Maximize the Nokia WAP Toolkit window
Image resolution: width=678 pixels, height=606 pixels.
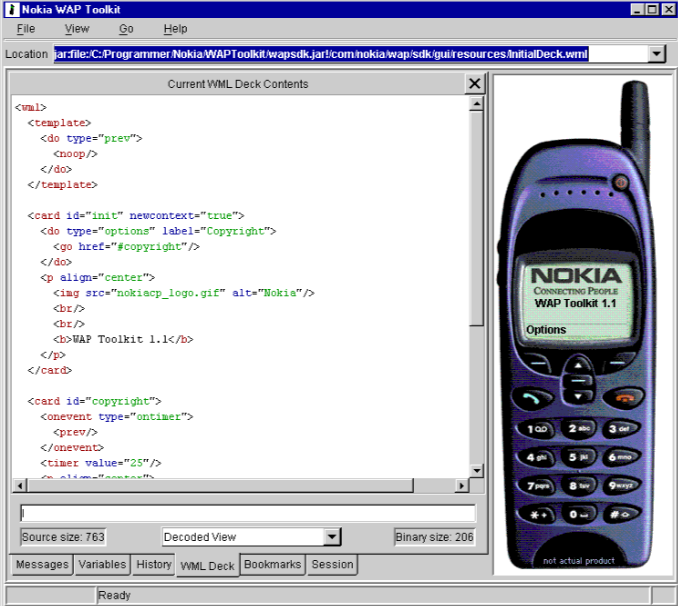(x=652, y=9)
